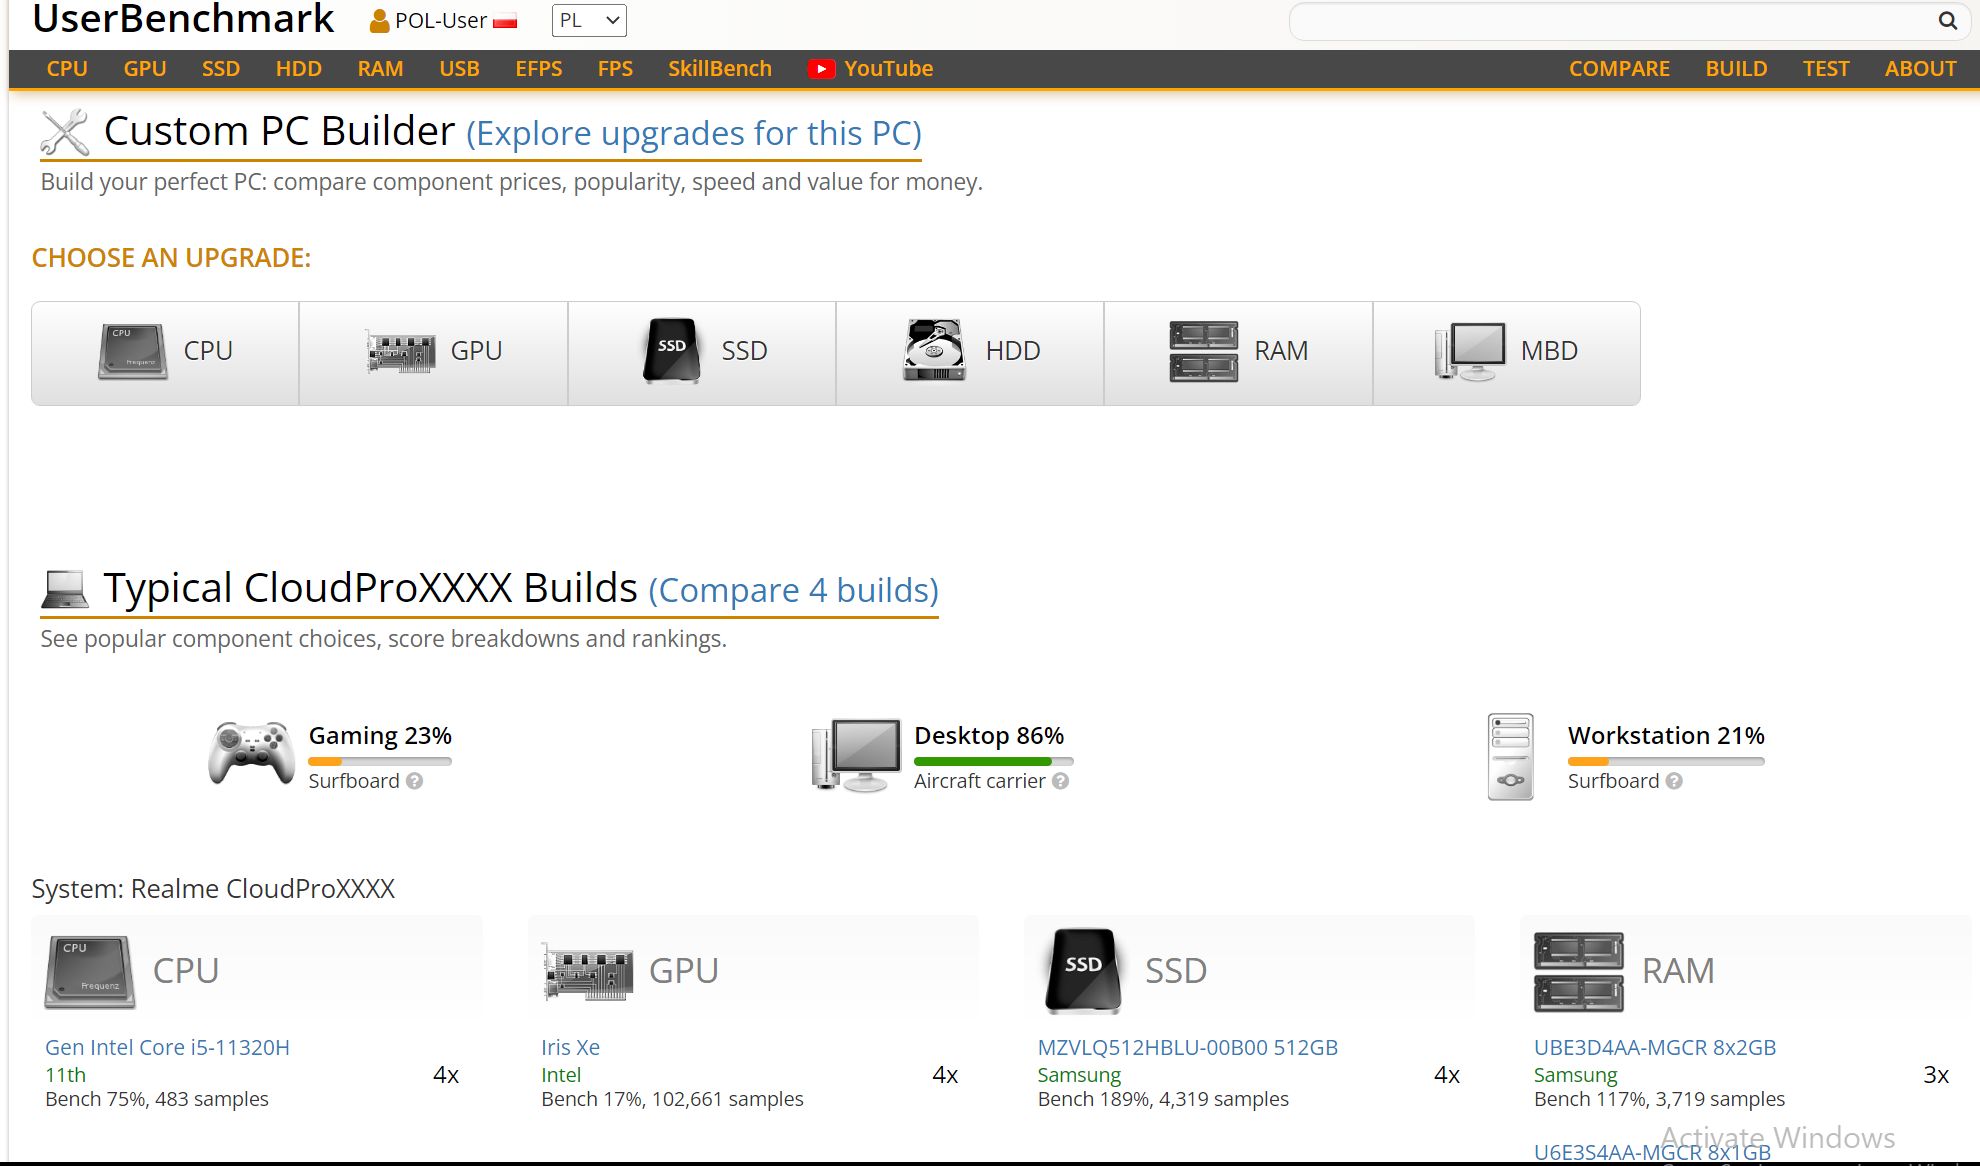Click the Workstation tower icon
The height and width of the screenshot is (1166, 1980).
[1510, 756]
